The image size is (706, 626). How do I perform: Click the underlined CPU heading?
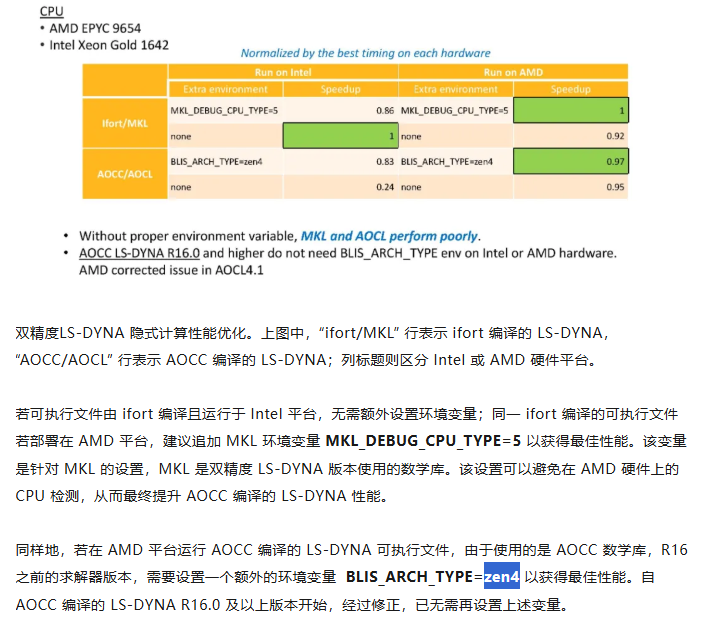(51, 11)
